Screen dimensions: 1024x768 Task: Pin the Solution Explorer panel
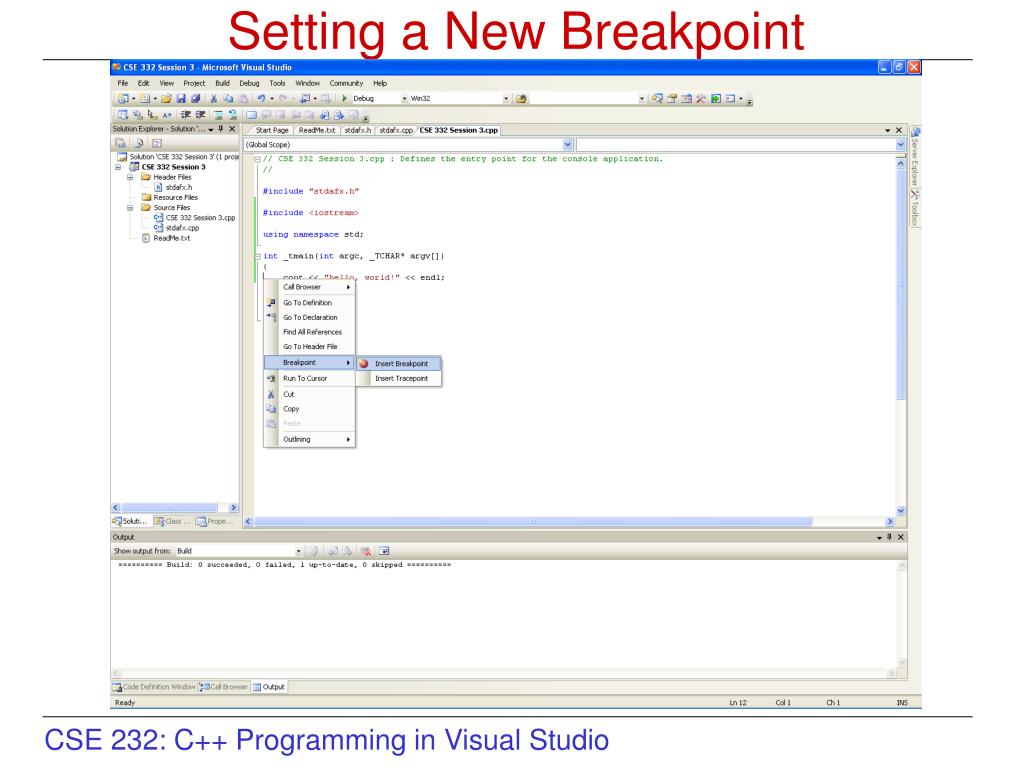click(221, 129)
